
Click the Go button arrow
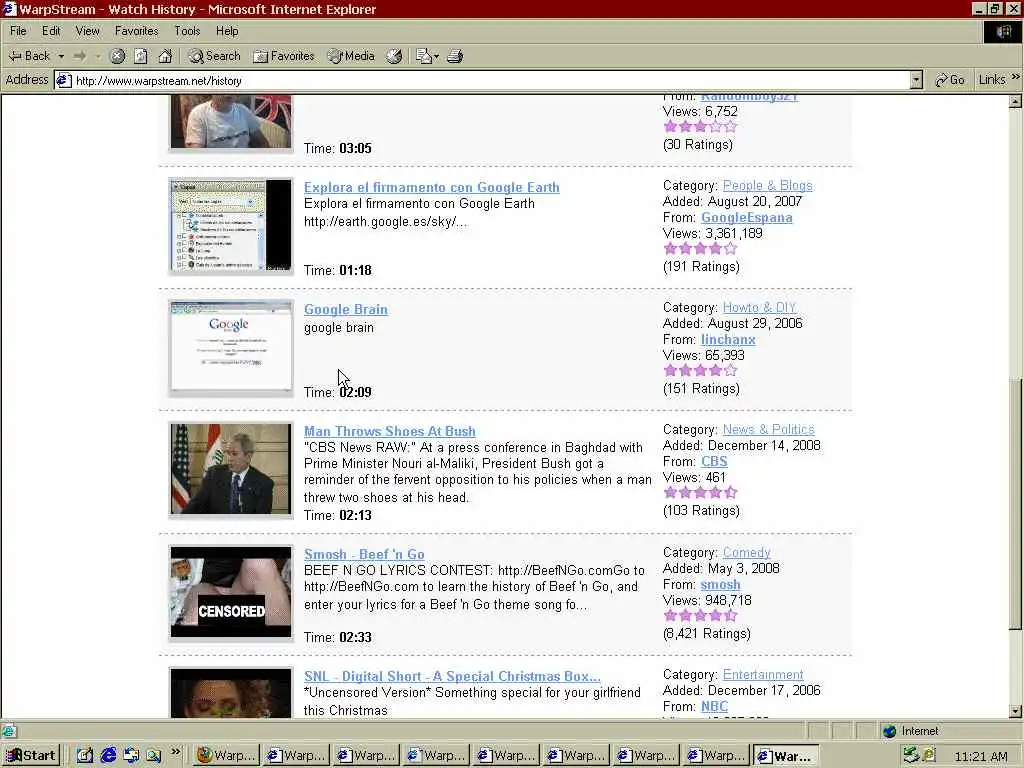[x=950, y=80]
